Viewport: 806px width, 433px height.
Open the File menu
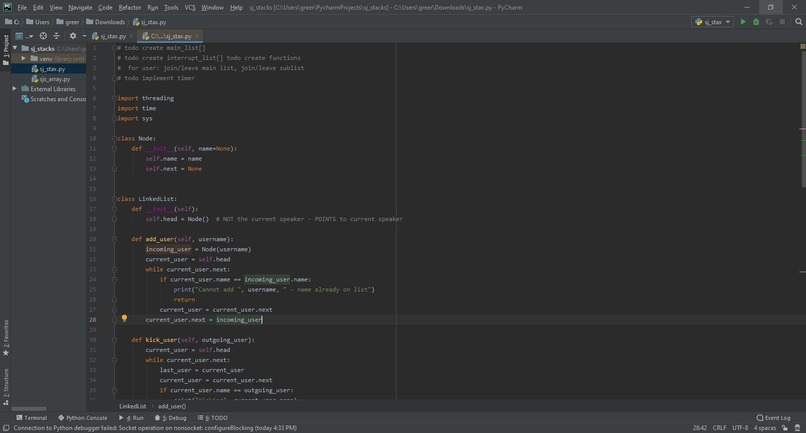point(22,8)
